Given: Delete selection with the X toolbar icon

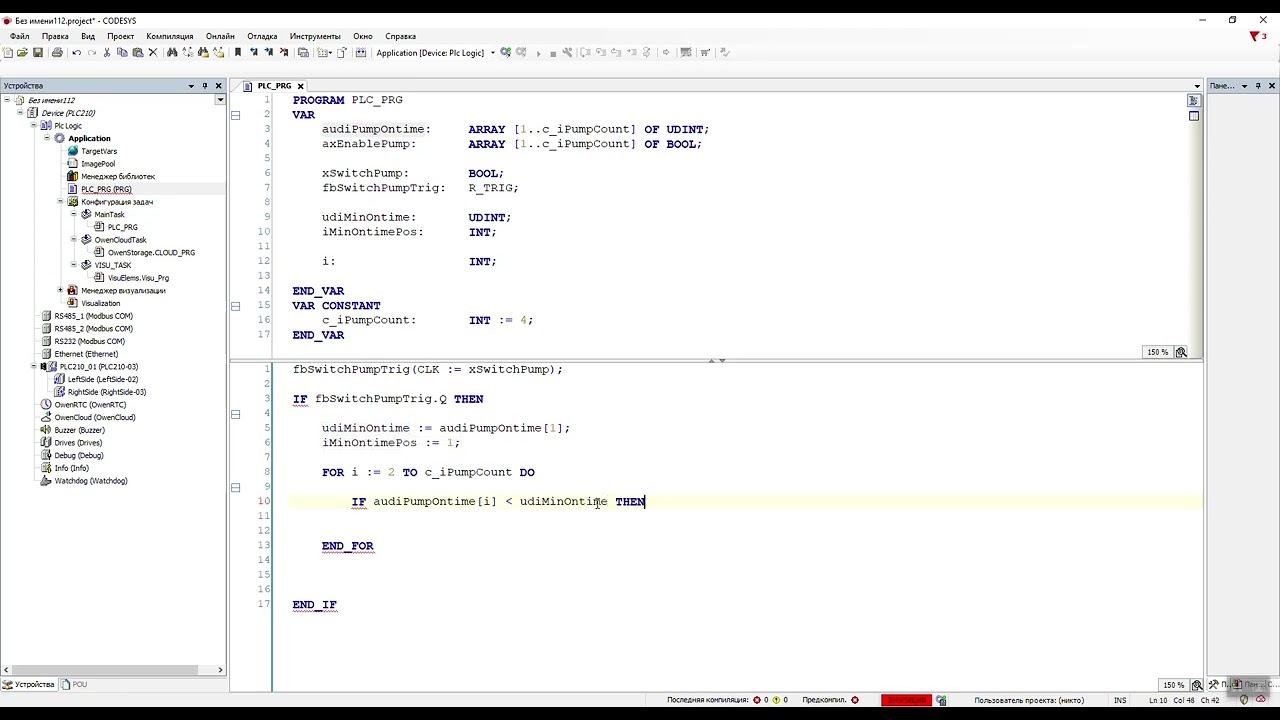Looking at the screenshot, I should 153,53.
